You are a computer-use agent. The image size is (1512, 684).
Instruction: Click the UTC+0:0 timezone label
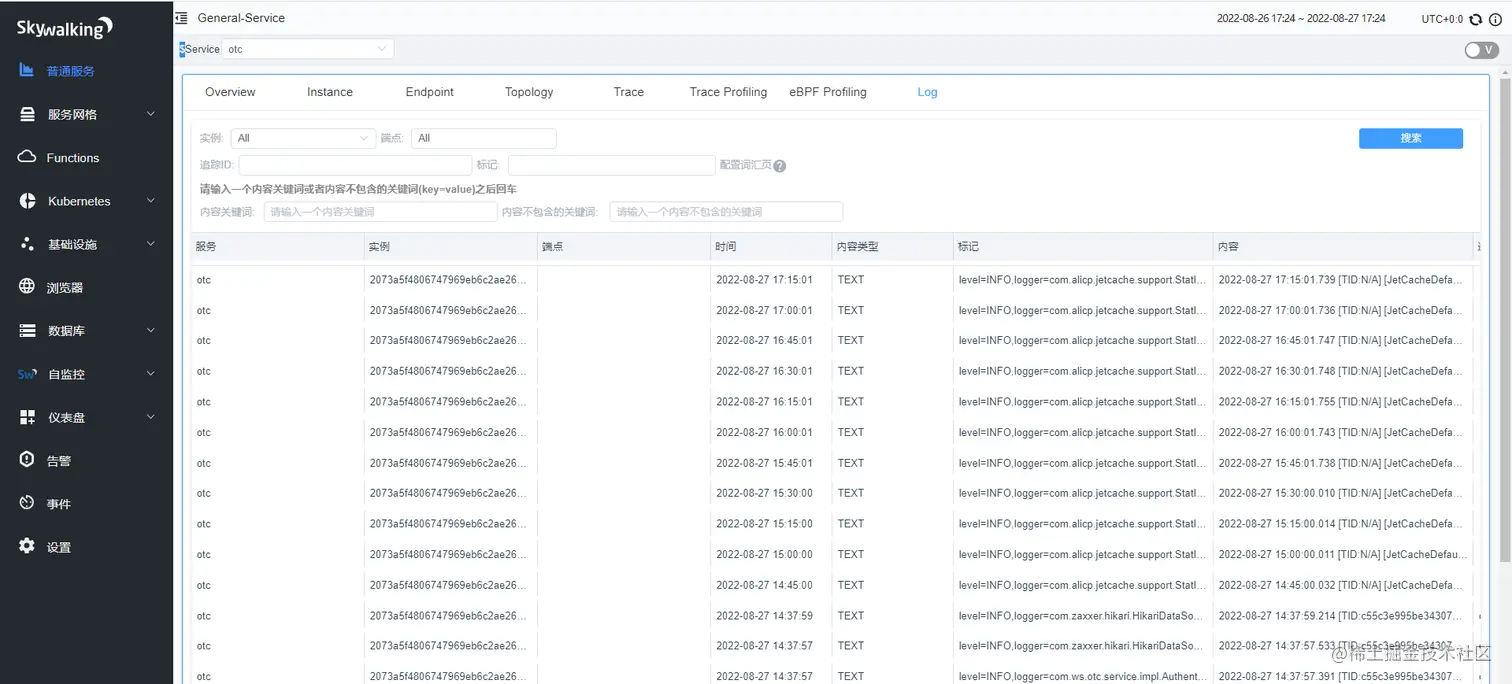pos(1442,19)
